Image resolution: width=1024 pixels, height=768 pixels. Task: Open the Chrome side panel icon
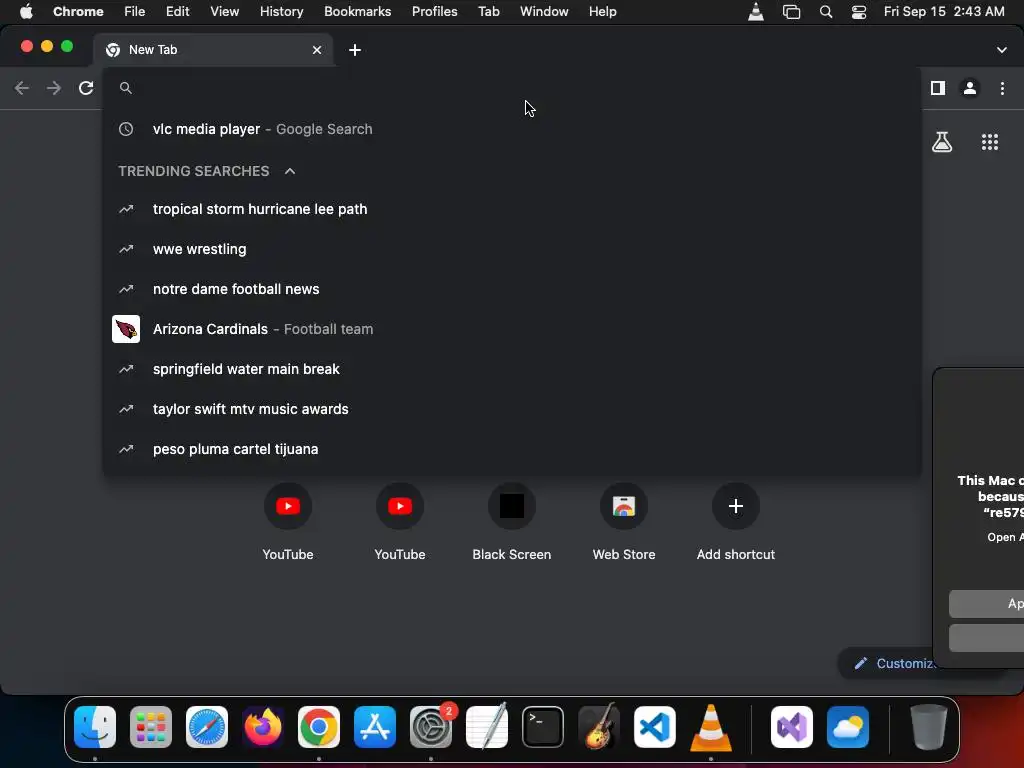[x=938, y=88]
